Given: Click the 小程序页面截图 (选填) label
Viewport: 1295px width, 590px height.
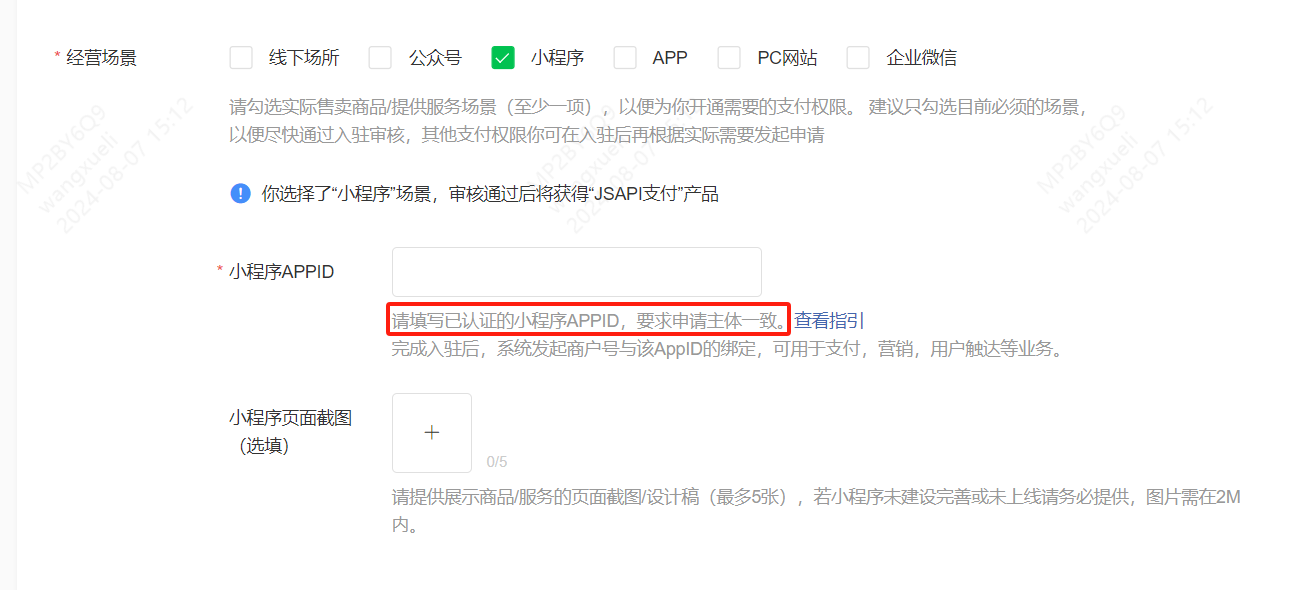Looking at the screenshot, I should click(290, 432).
